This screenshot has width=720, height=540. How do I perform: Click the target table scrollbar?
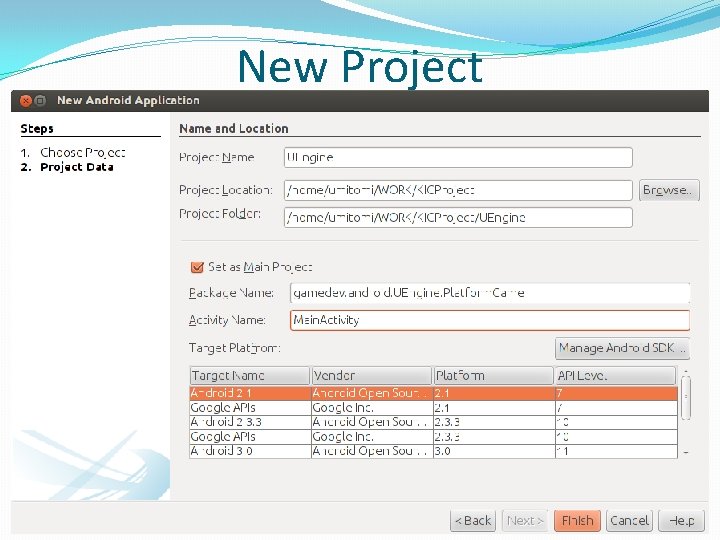coord(686,398)
